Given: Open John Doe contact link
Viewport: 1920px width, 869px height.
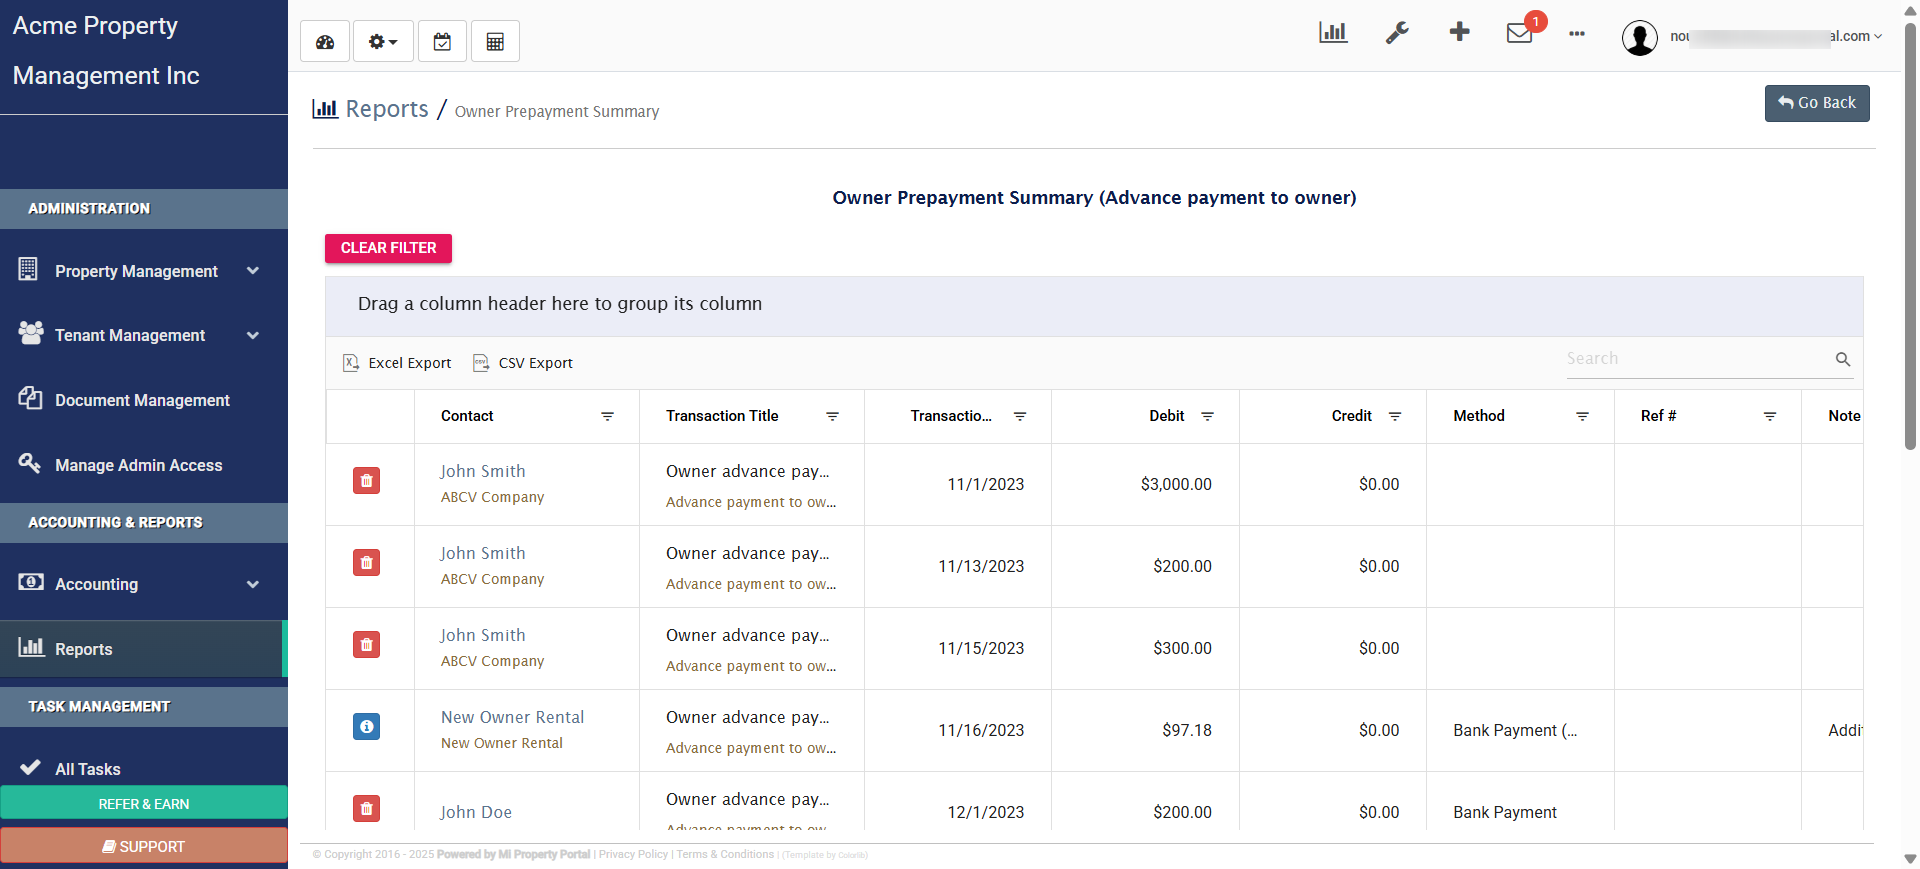Looking at the screenshot, I should (x=476, y=812).
